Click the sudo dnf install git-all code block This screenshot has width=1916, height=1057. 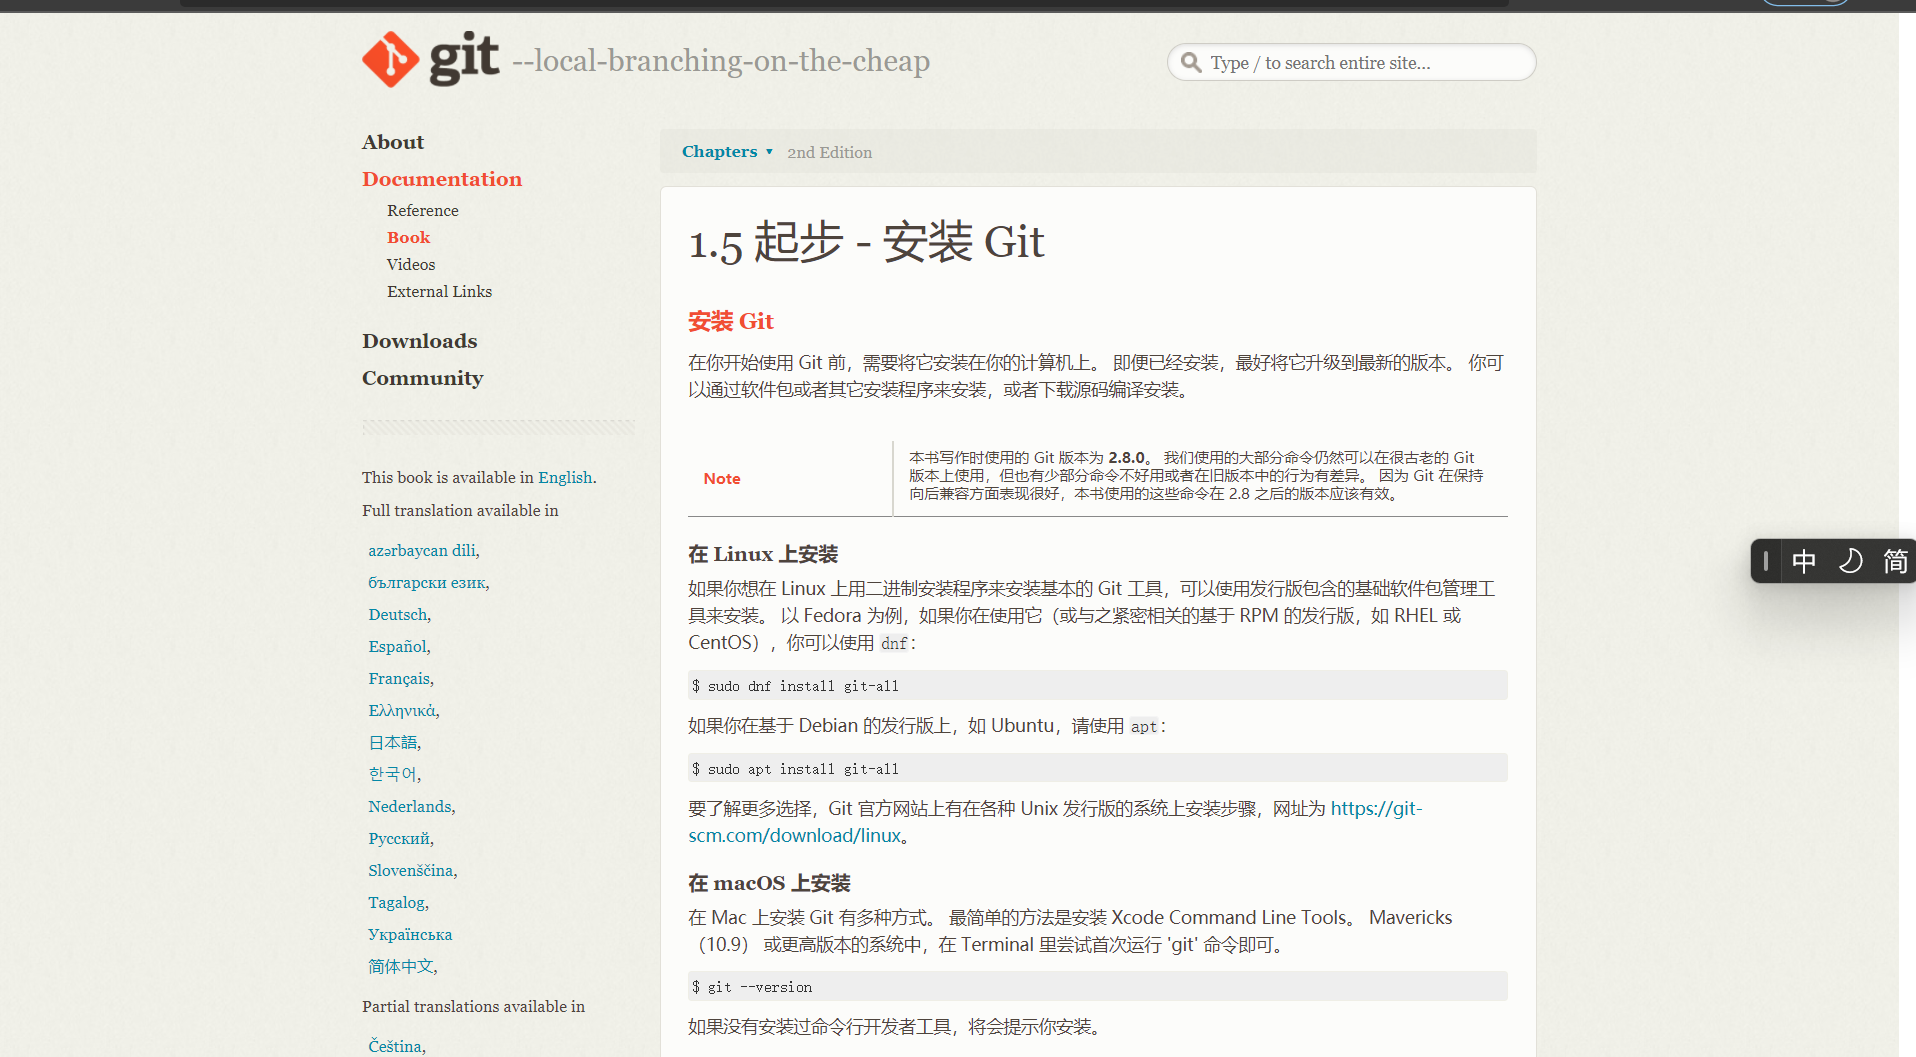1098,685
